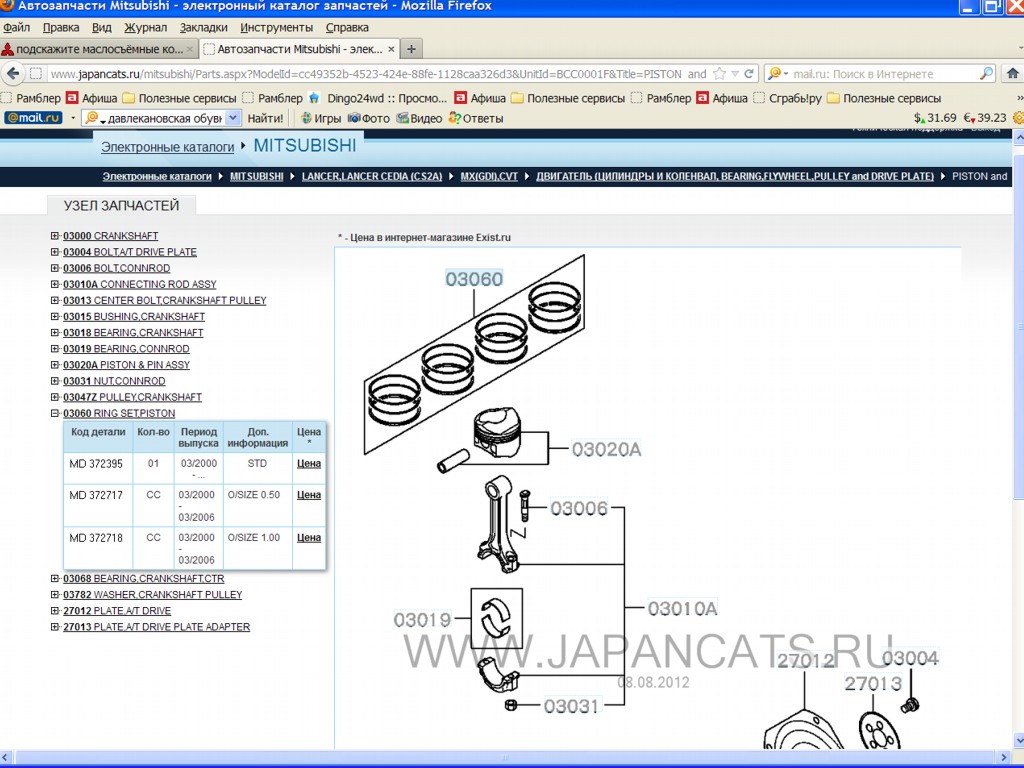Expand the 03004 BOLT,A/T DRIVE PLATE node
Screen dimensions: 1024x768
point(55,252)
